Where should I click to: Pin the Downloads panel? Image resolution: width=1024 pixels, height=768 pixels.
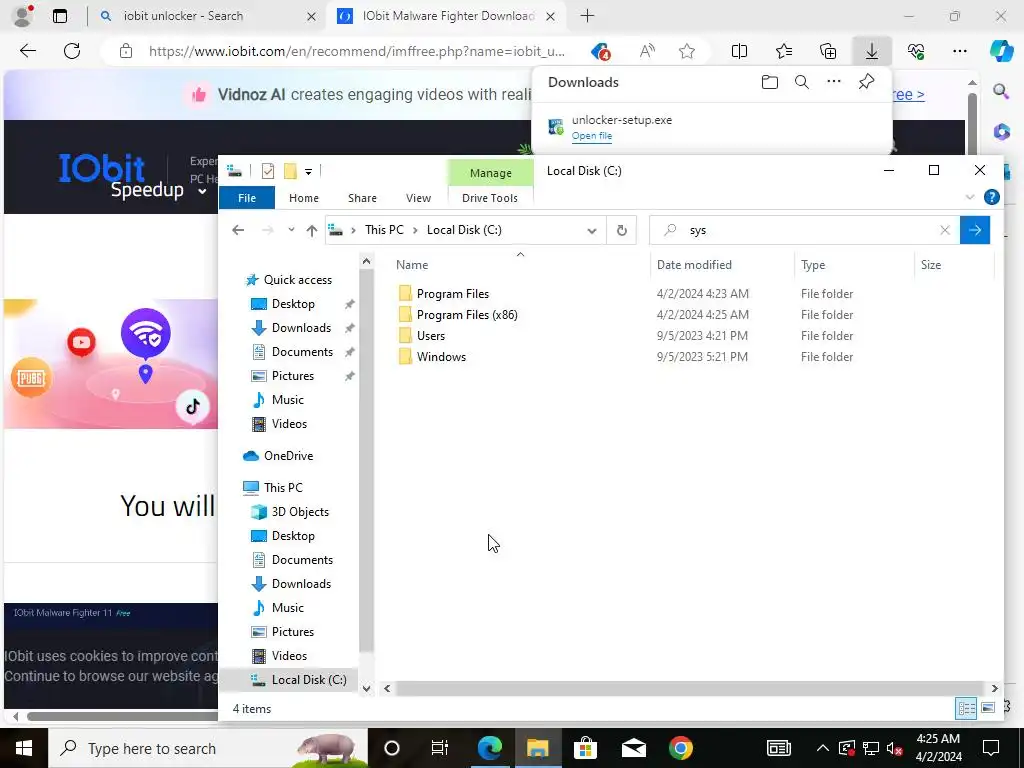(x=866, y=82)
